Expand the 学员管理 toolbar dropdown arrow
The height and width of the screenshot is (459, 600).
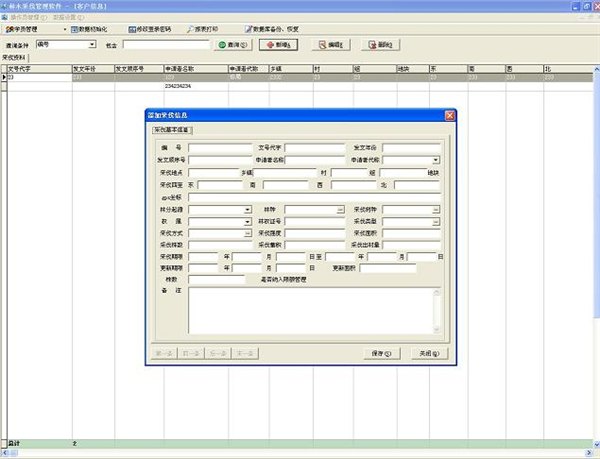pyautogui.click(x=65, y=29)
